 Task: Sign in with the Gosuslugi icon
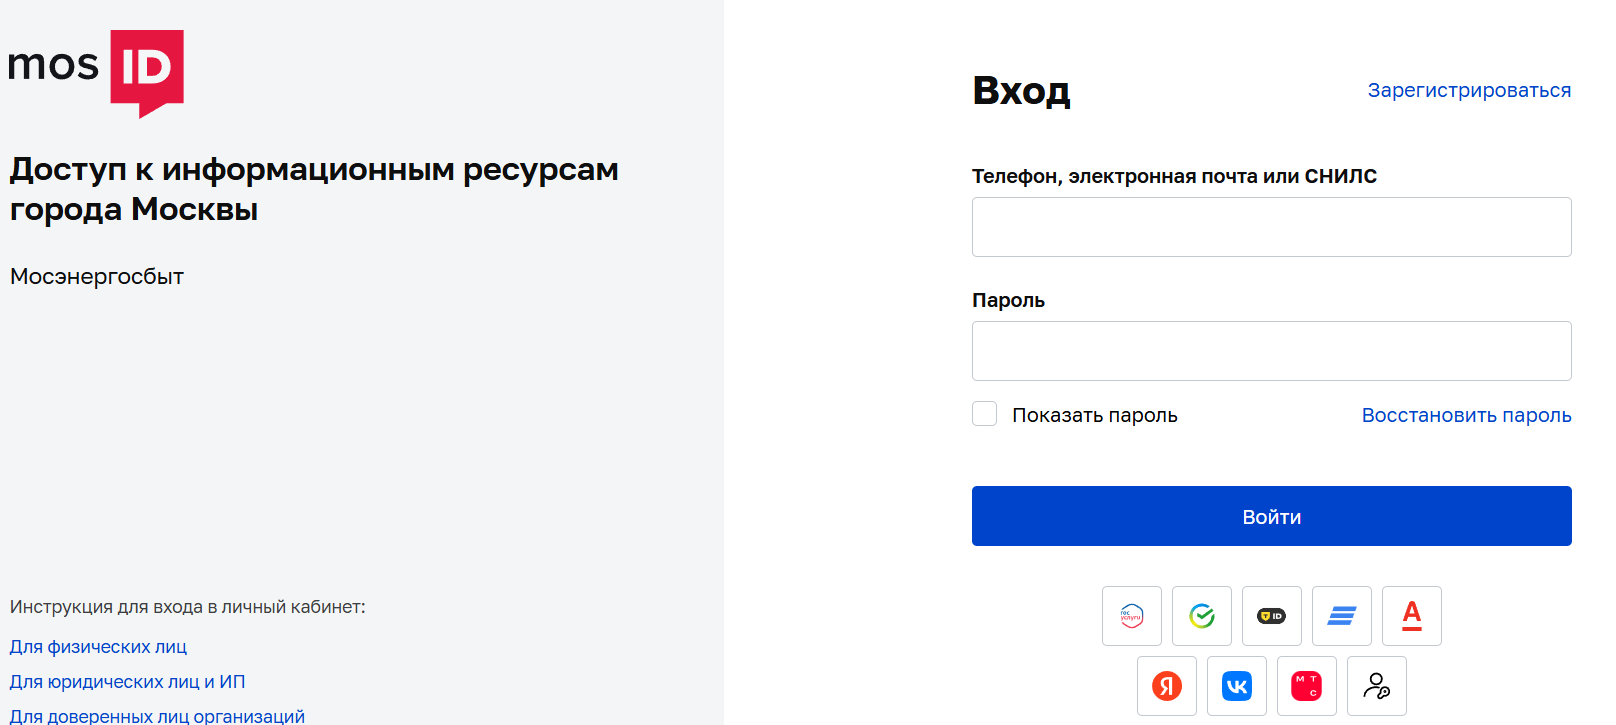1131,616
